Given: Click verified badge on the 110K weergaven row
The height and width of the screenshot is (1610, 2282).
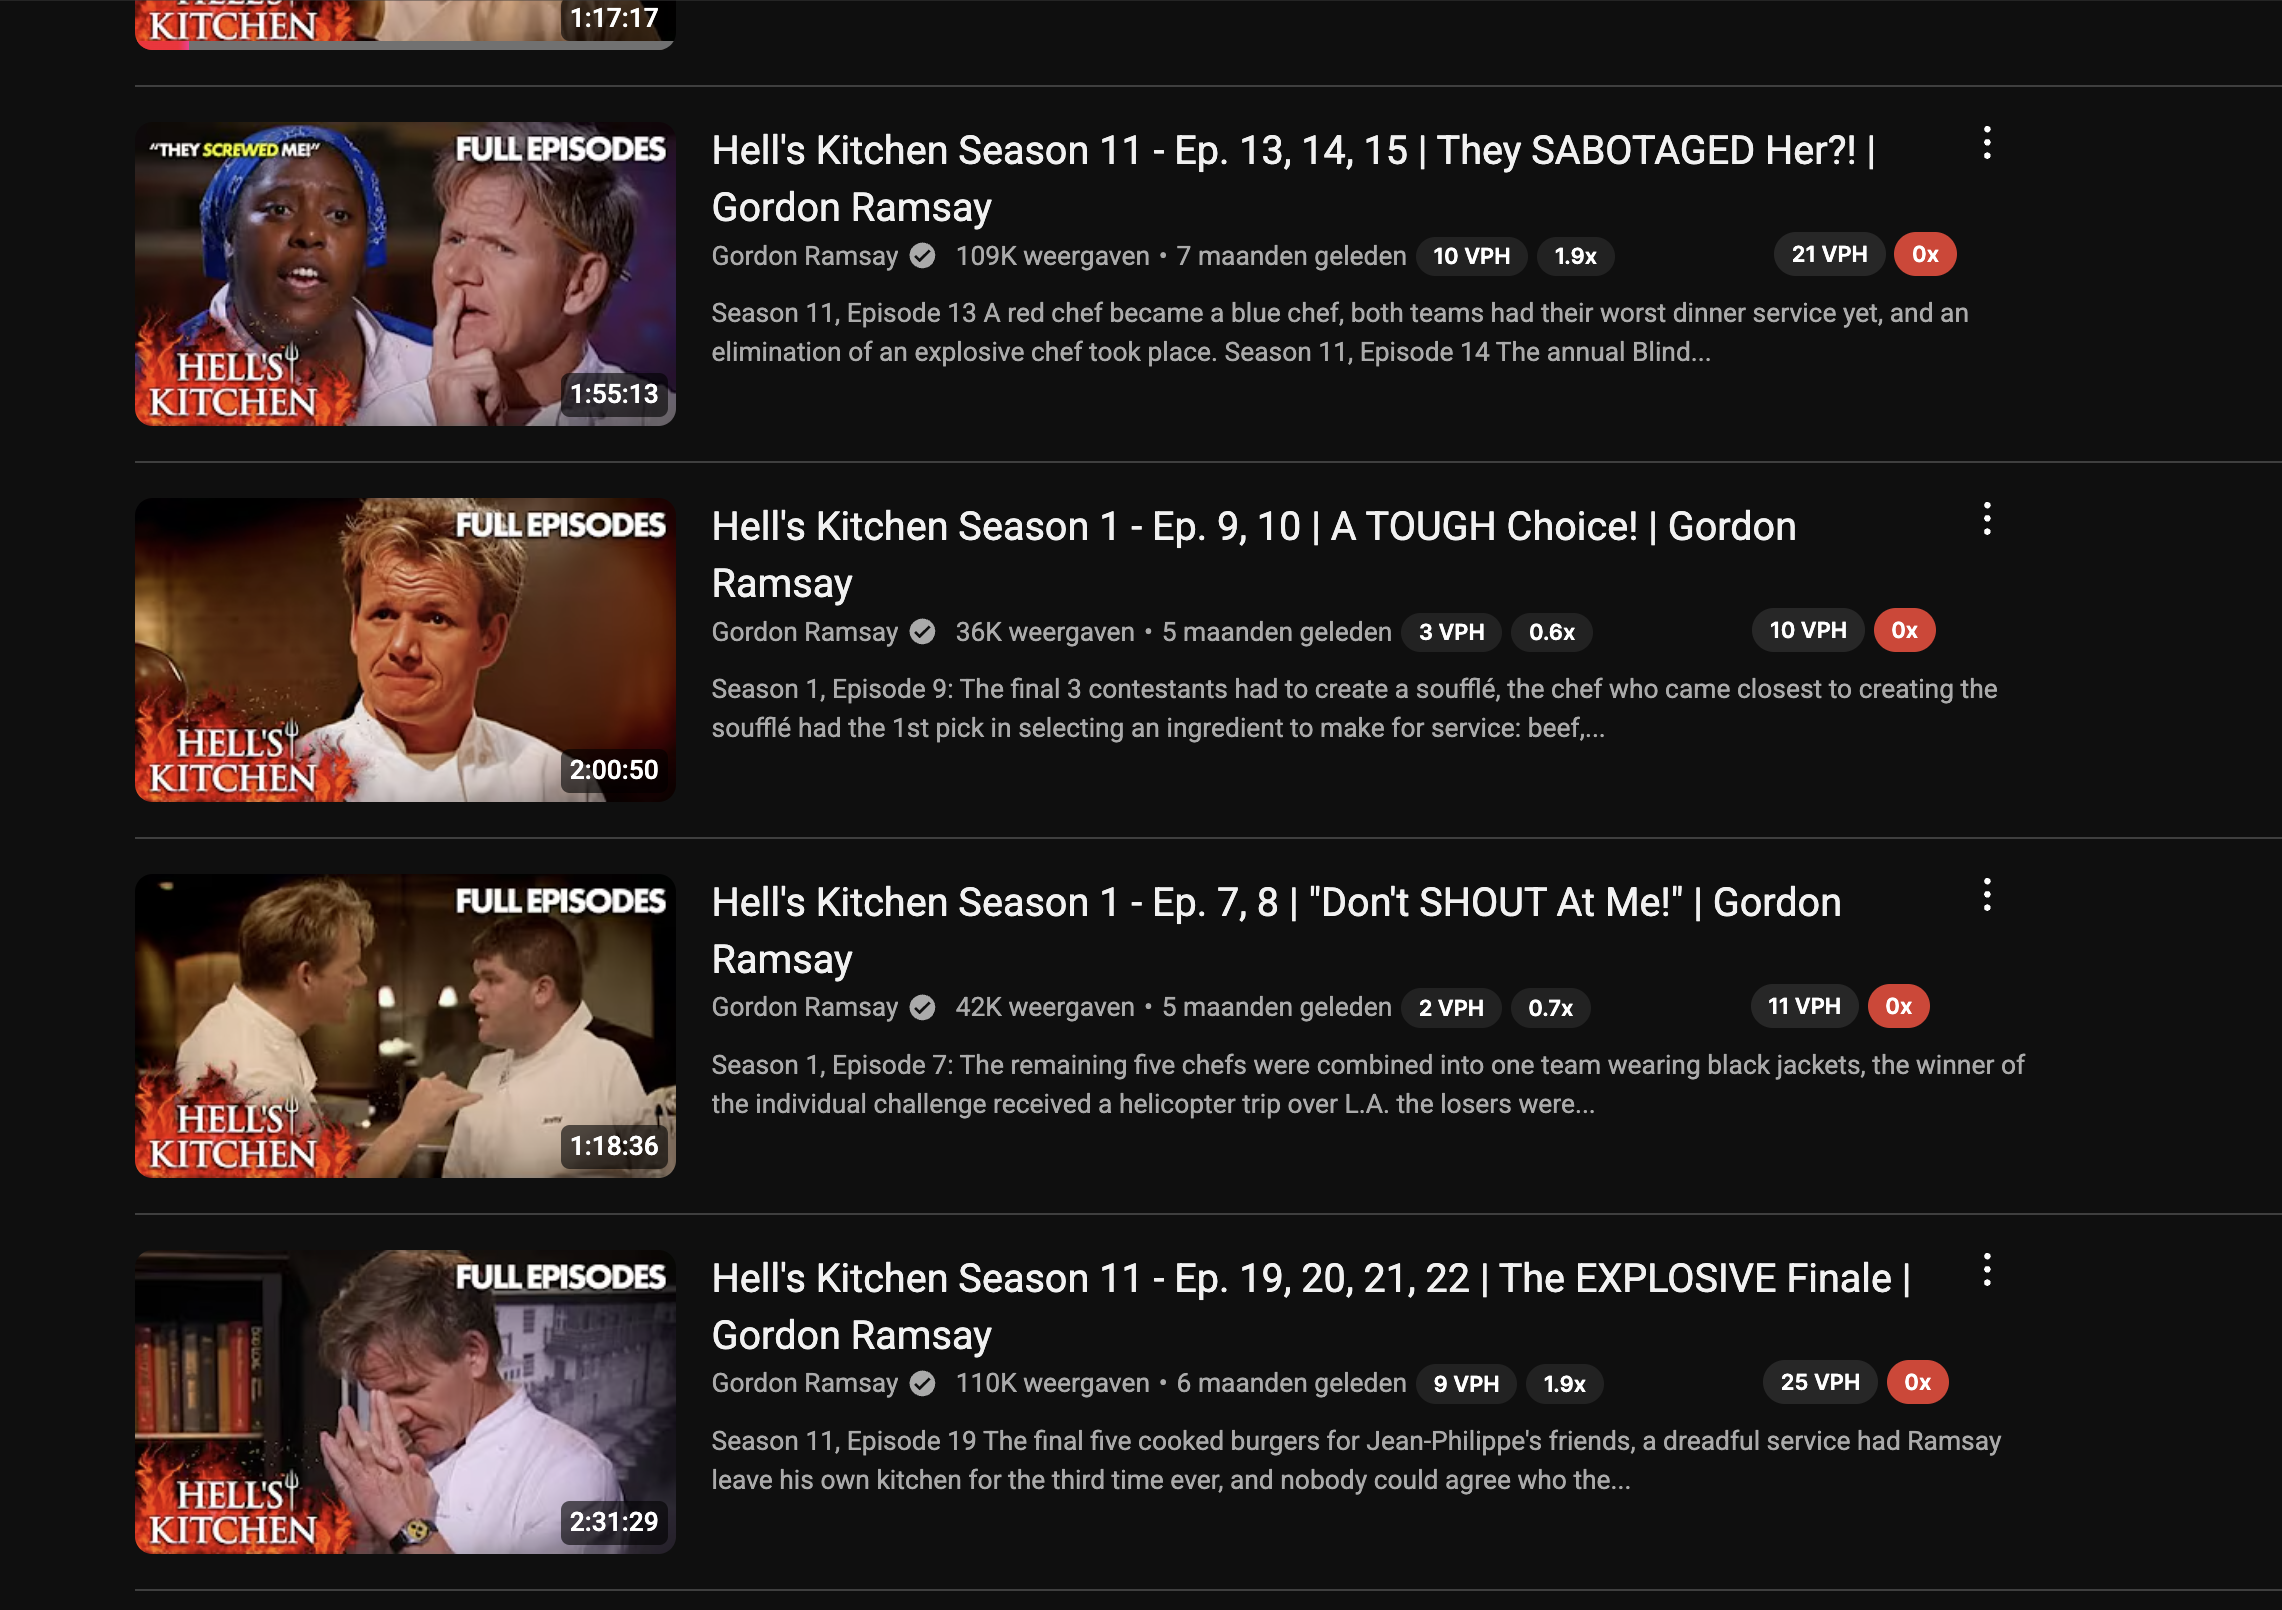Looking at the screenshot, I should point(922,1384).
